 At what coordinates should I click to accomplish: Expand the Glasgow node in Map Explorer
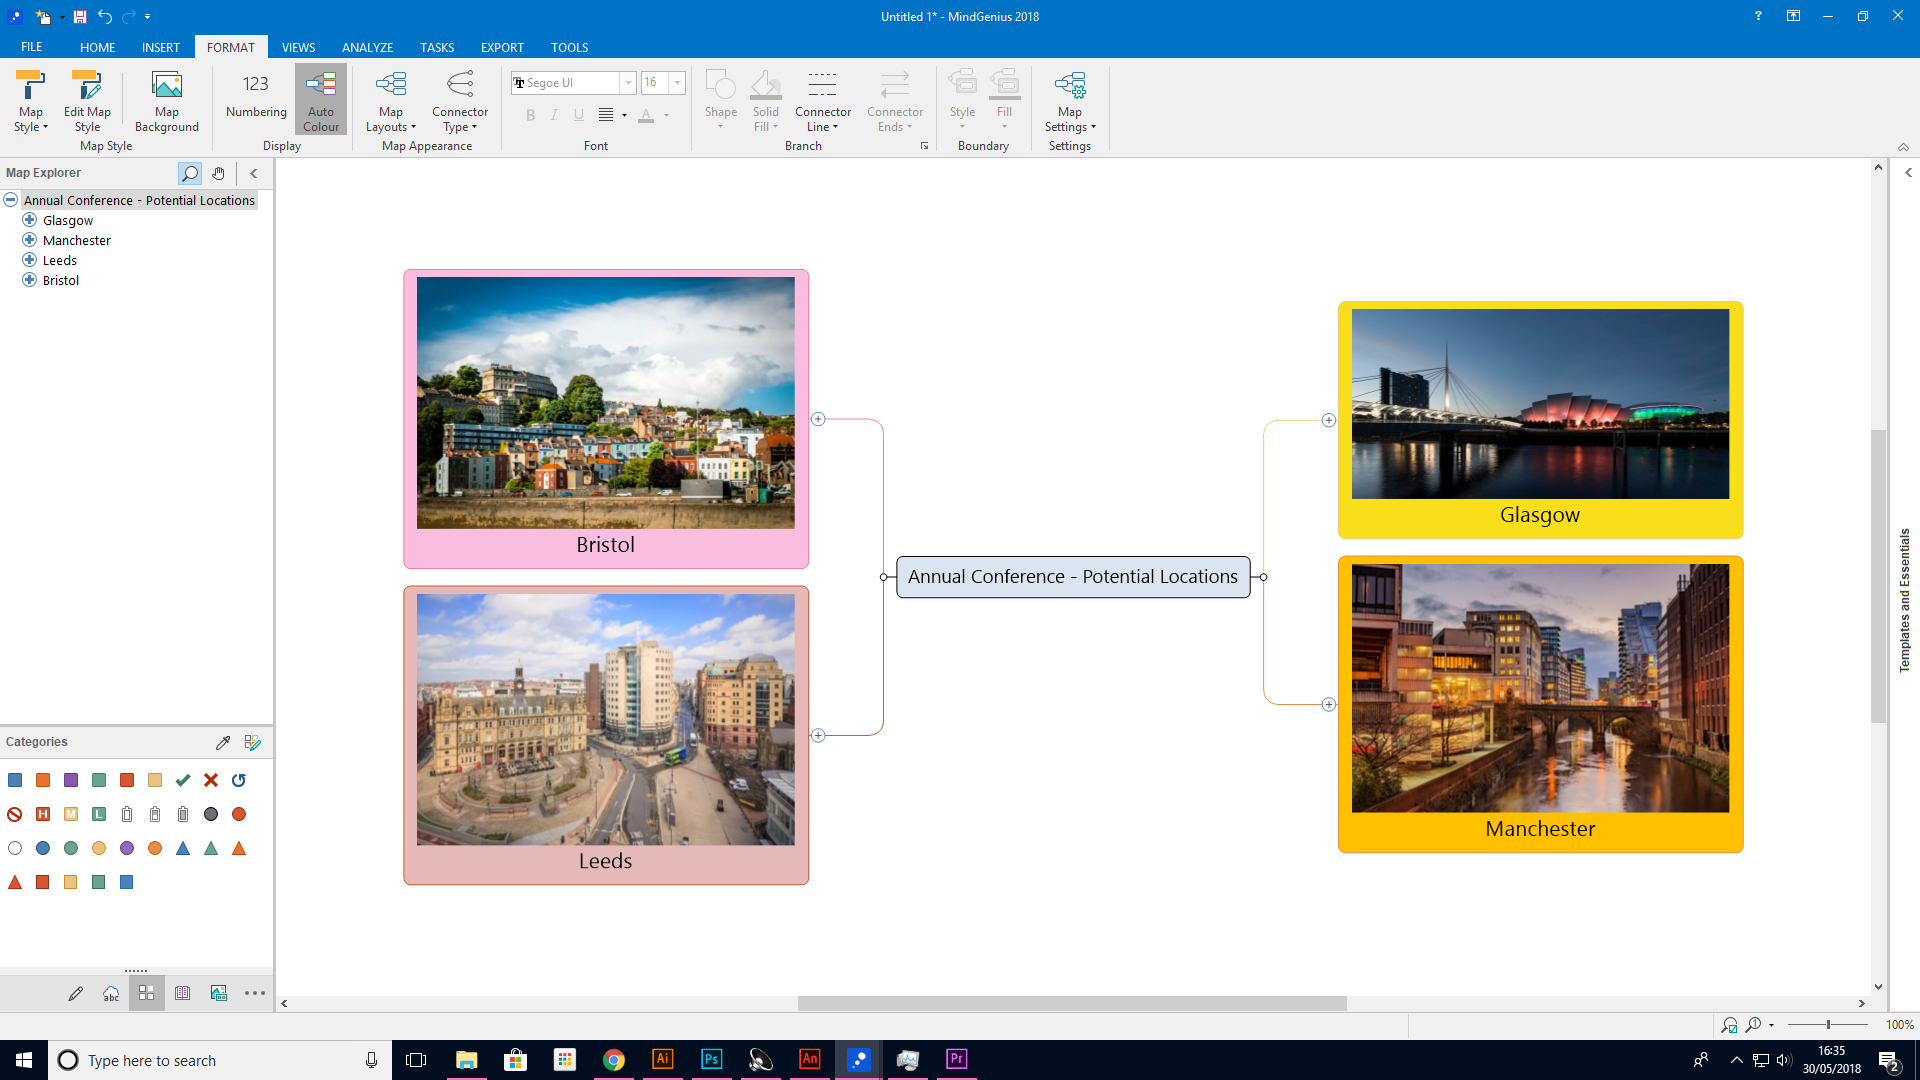[30, 220]
